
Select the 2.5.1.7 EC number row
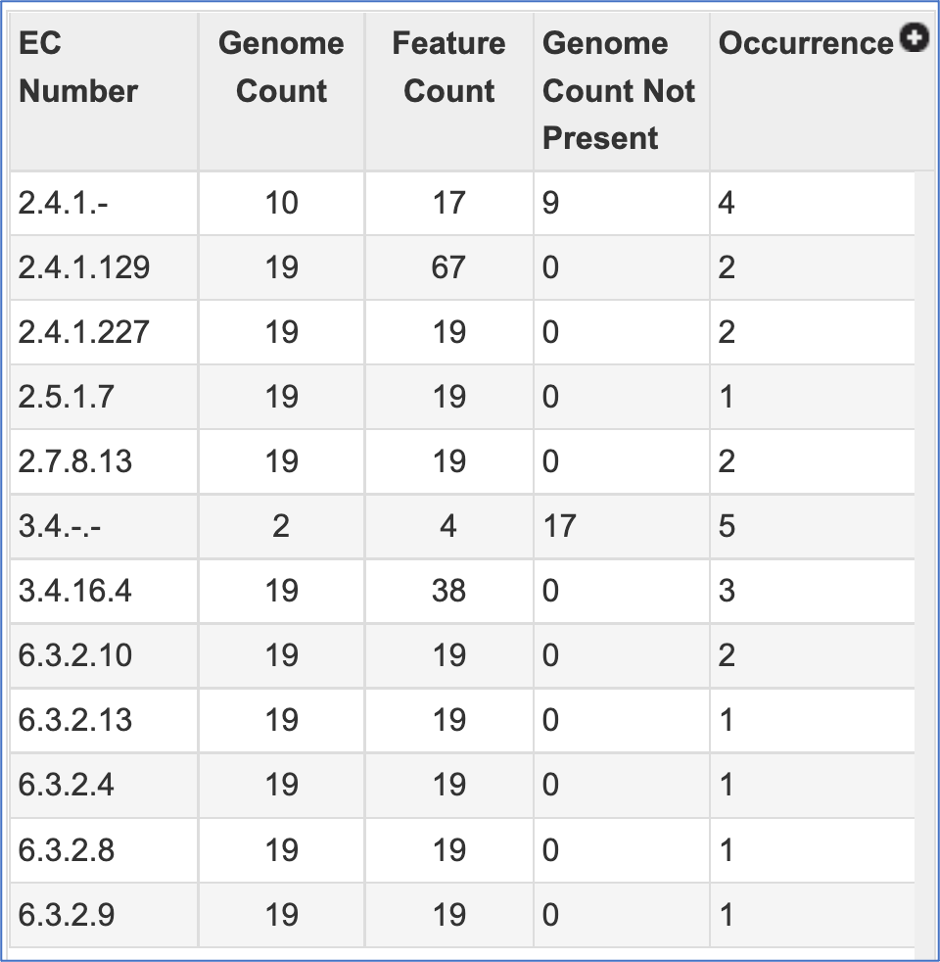pos(462,397)
